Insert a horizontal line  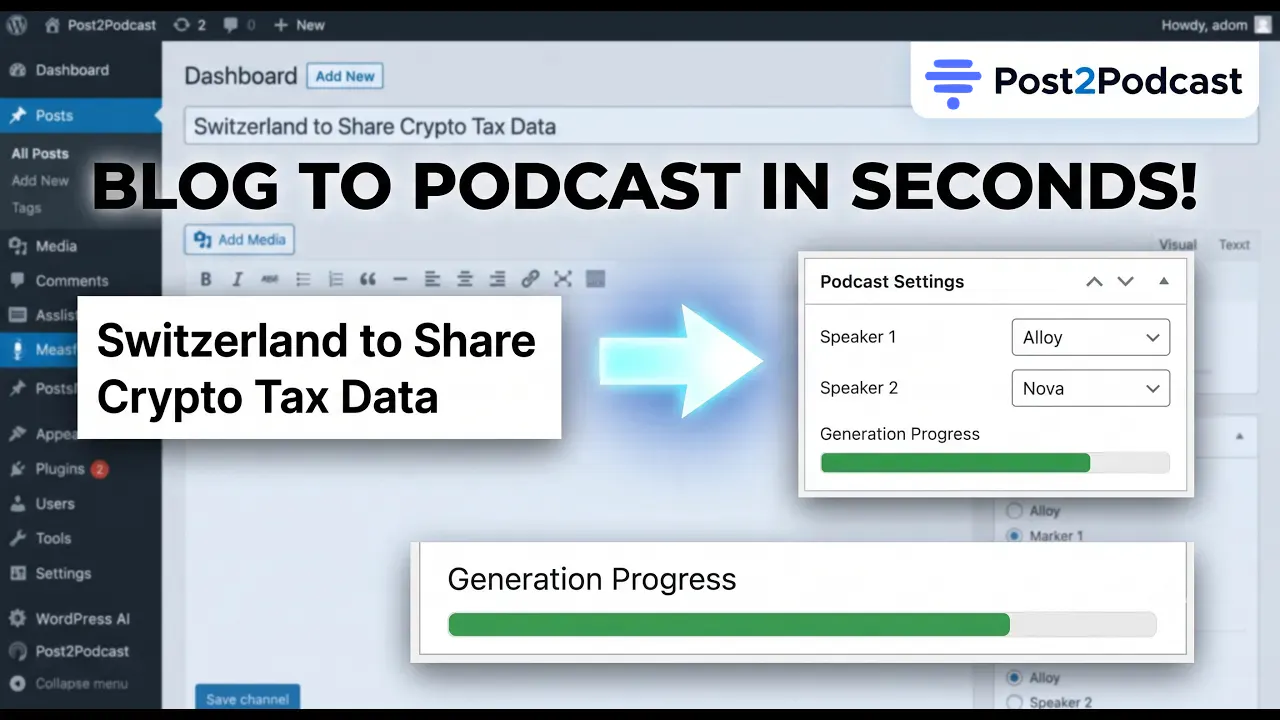click(x=400, y=279)
